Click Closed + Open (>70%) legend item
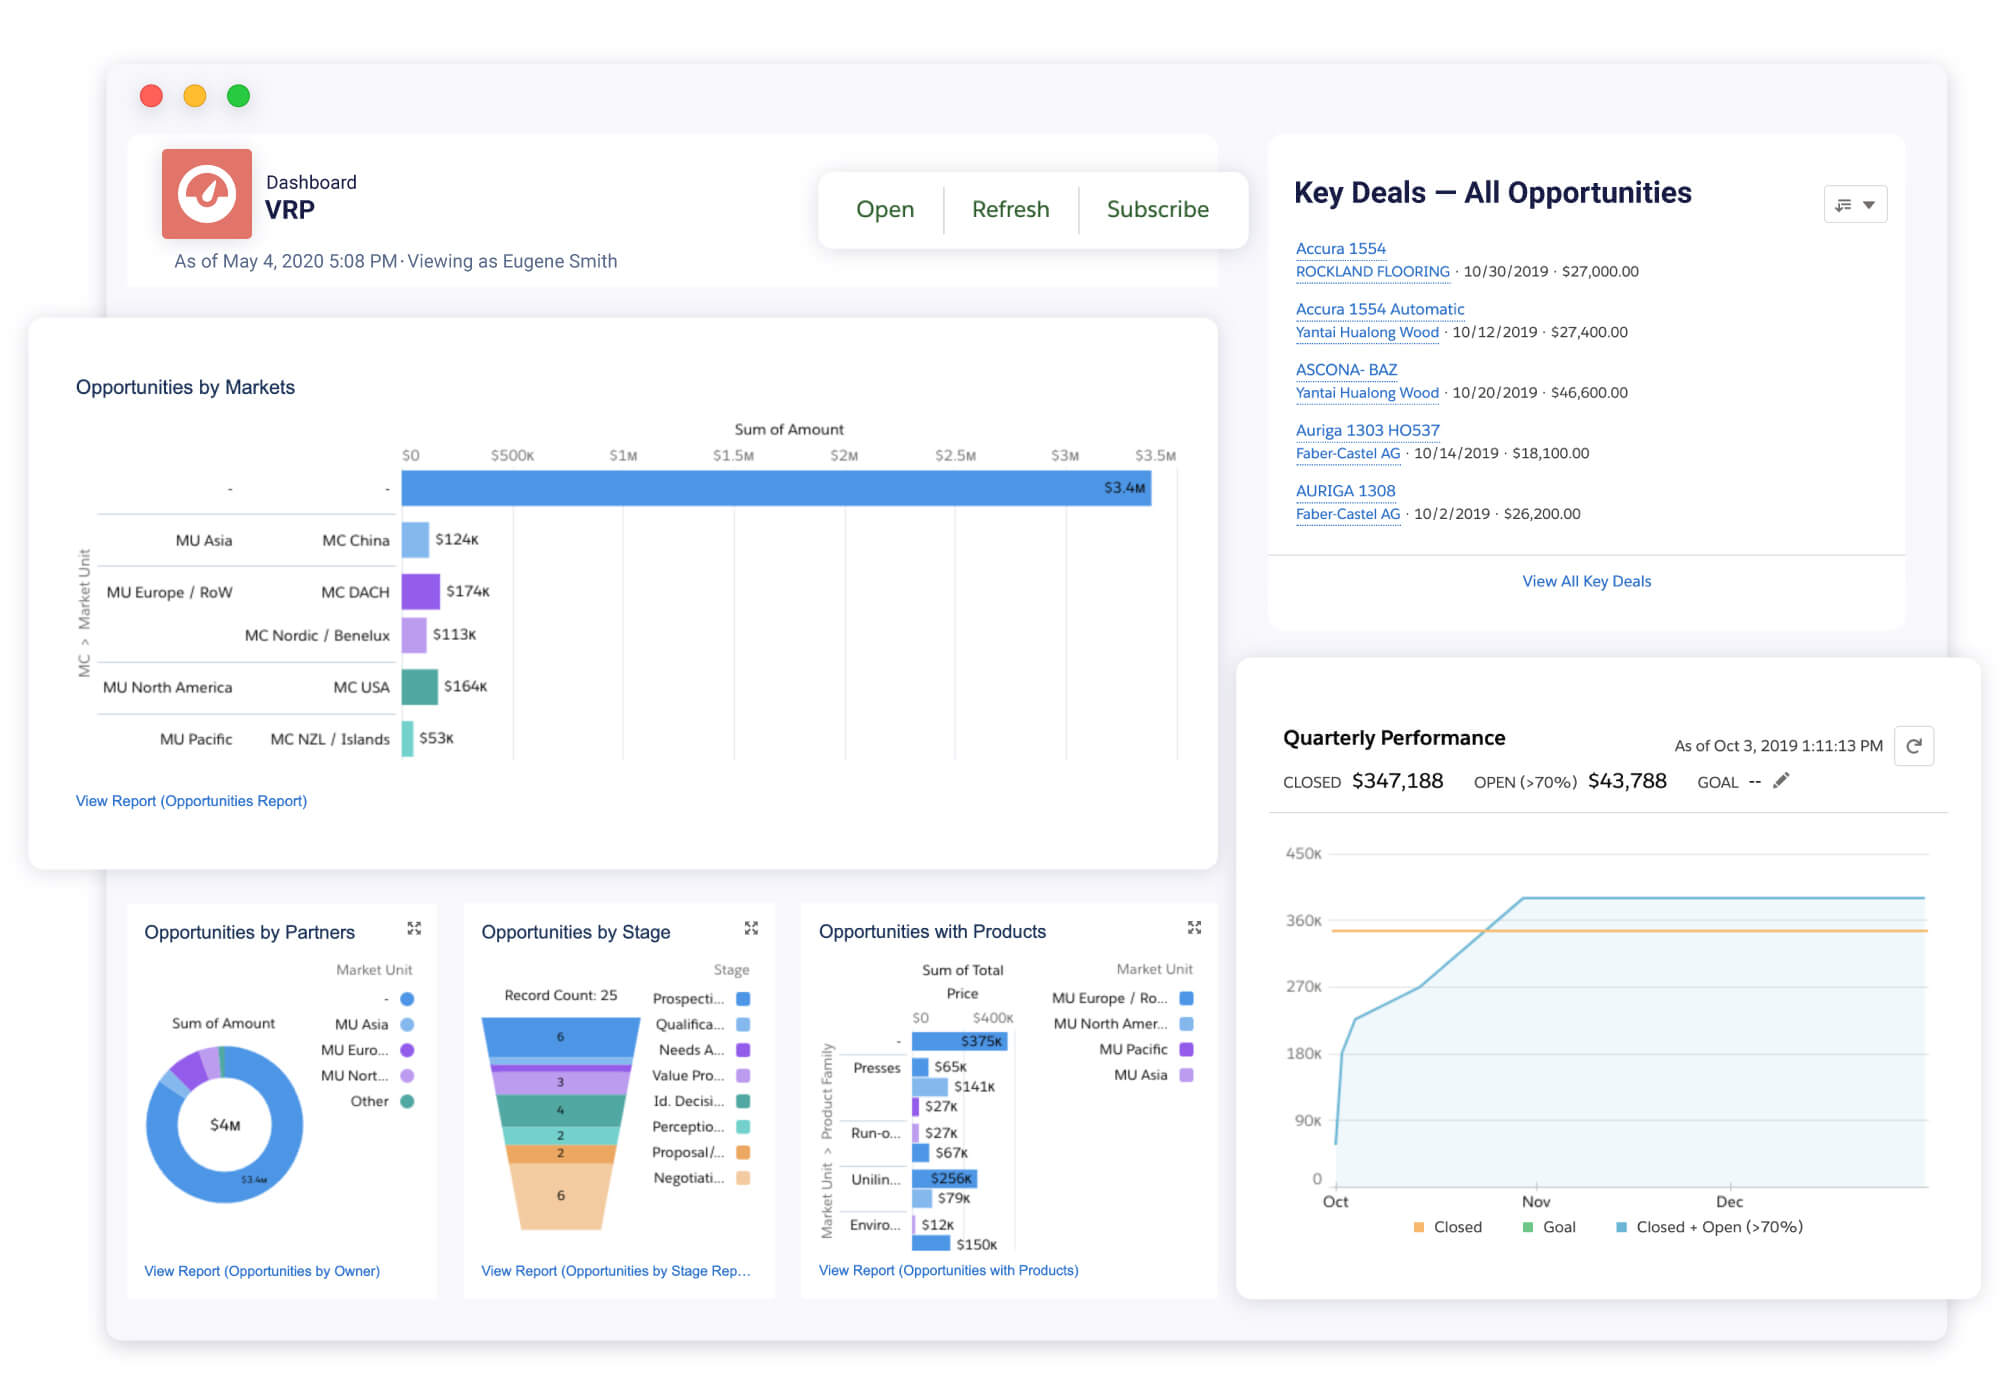The image size is (2000, 1400). (1709, 1227)
